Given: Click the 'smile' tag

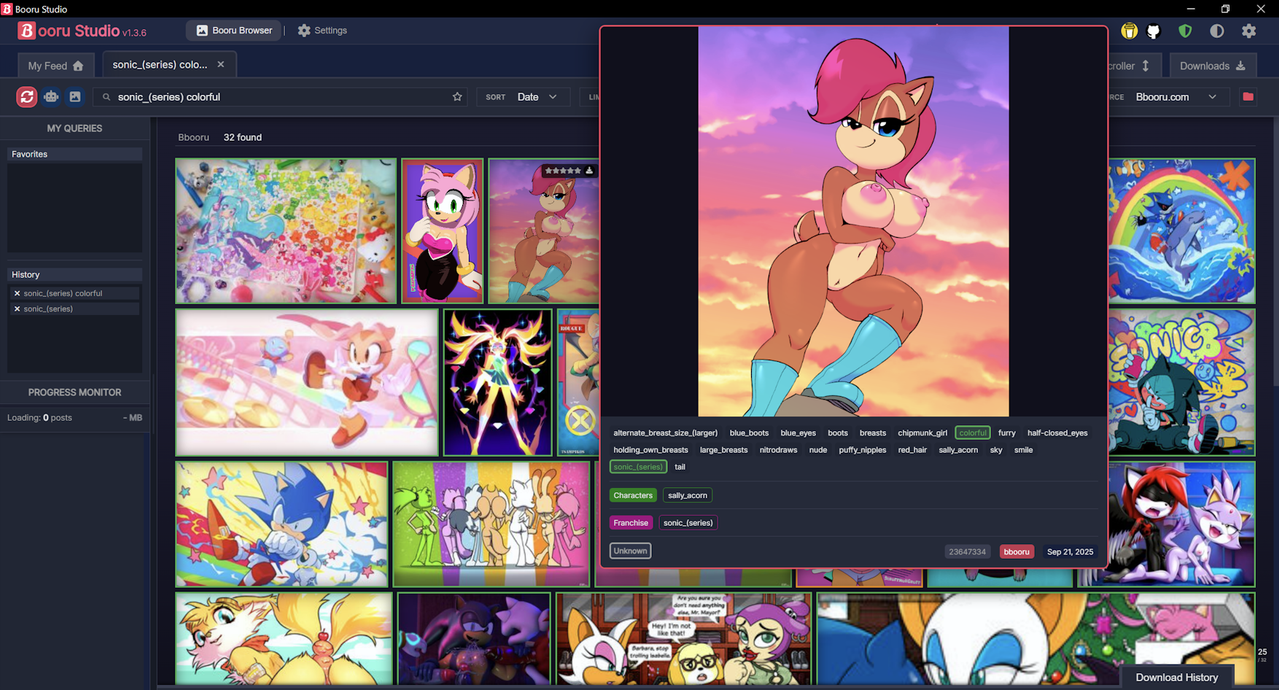Looking at the screenshot, I should 1023,450.
